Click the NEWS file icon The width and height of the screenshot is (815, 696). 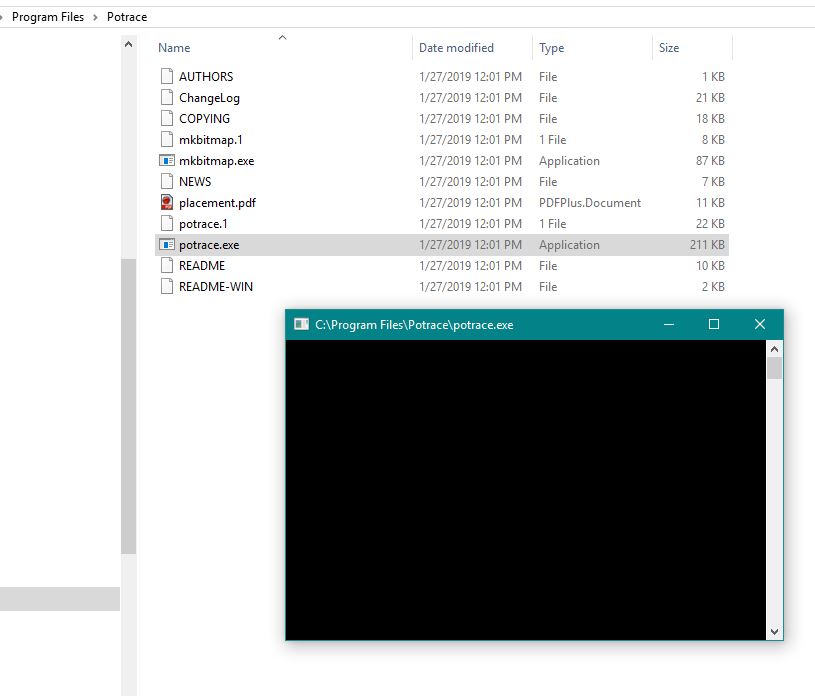pyautogui.click(x=167, y=181)
